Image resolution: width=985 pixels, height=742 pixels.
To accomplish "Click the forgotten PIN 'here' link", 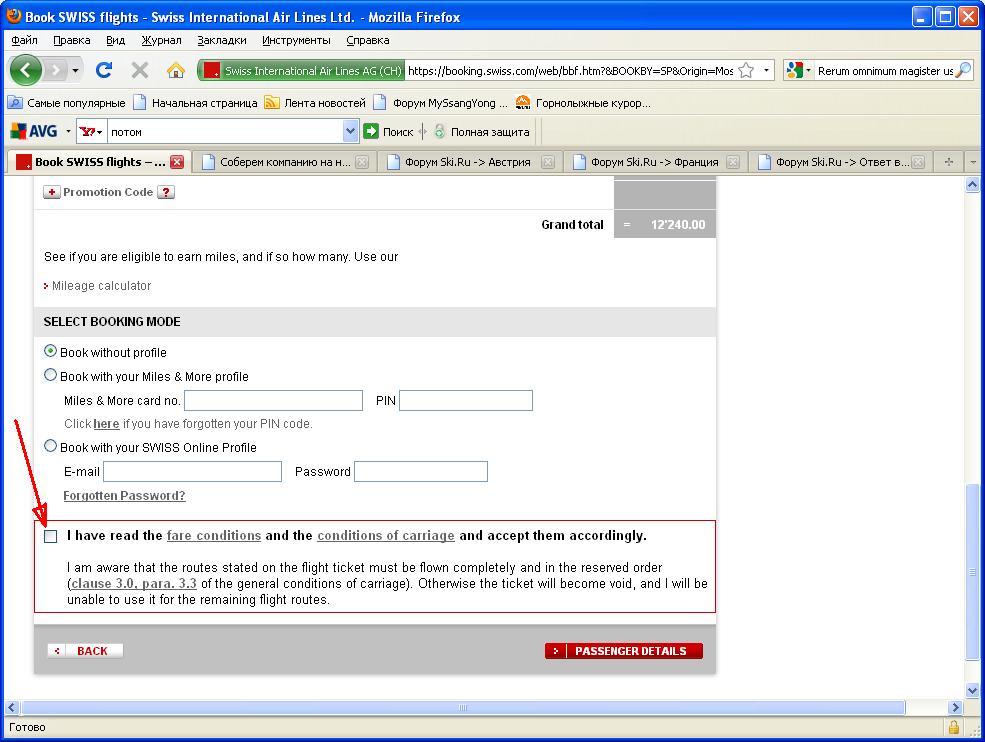I will (106, 424).
